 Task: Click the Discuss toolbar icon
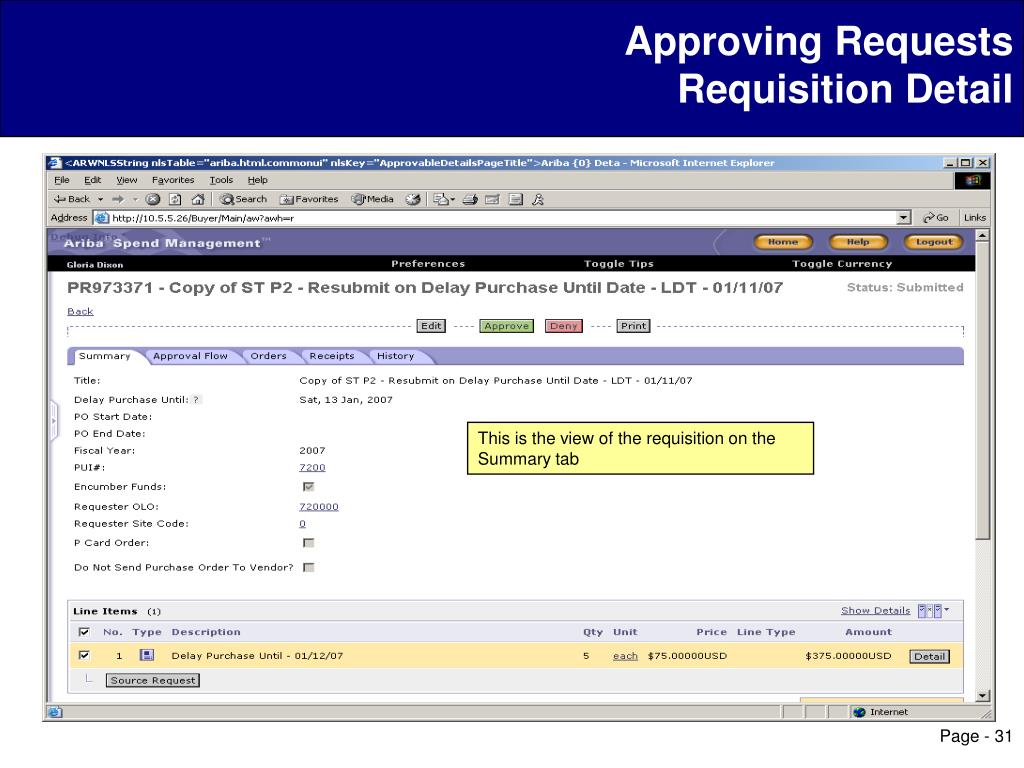[516, 199]
